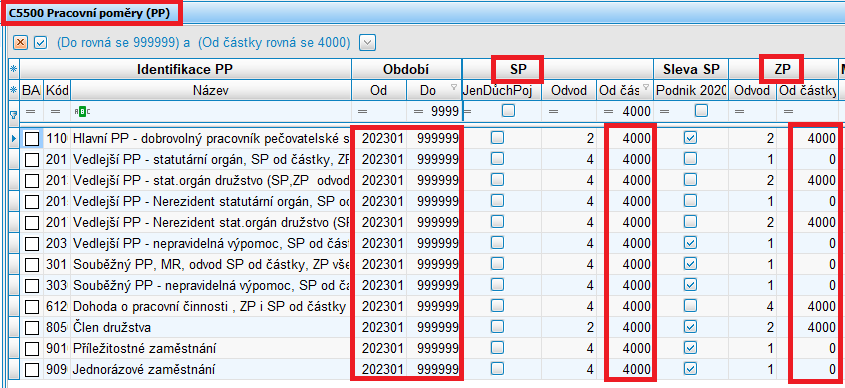Uncheck Podnik 2020 in Jednorázové zaměstnání row
Screen dimensions: 845x388
tap(690, 369)
